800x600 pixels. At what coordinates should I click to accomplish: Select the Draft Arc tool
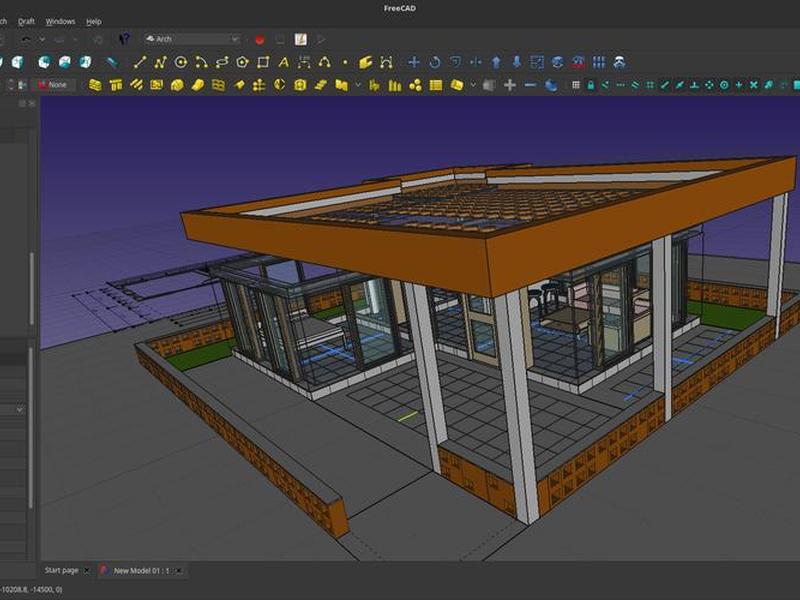coord(202,62)
